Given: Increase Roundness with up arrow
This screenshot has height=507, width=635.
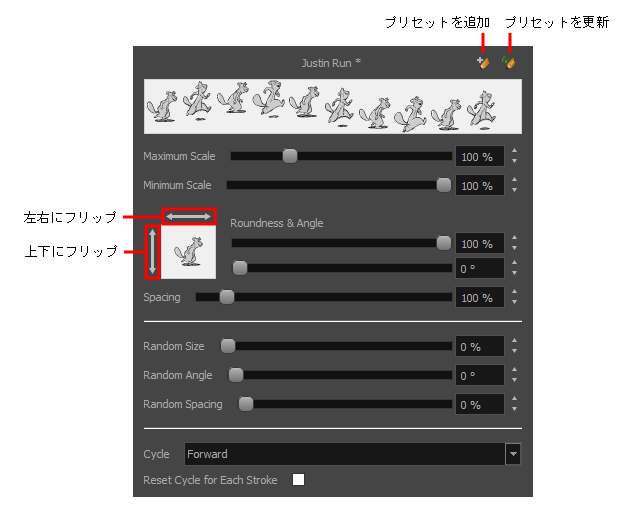Looking at the screenshot, I should tap(514, 238).
